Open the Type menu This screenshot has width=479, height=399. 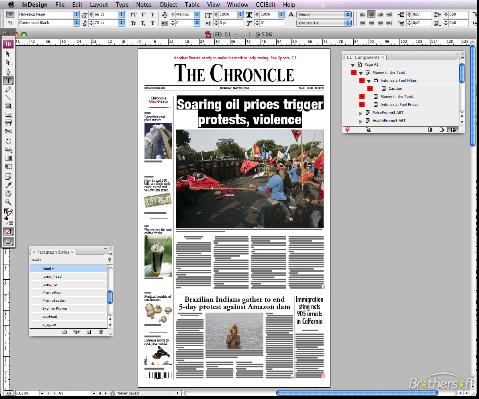tap(122, 4)
